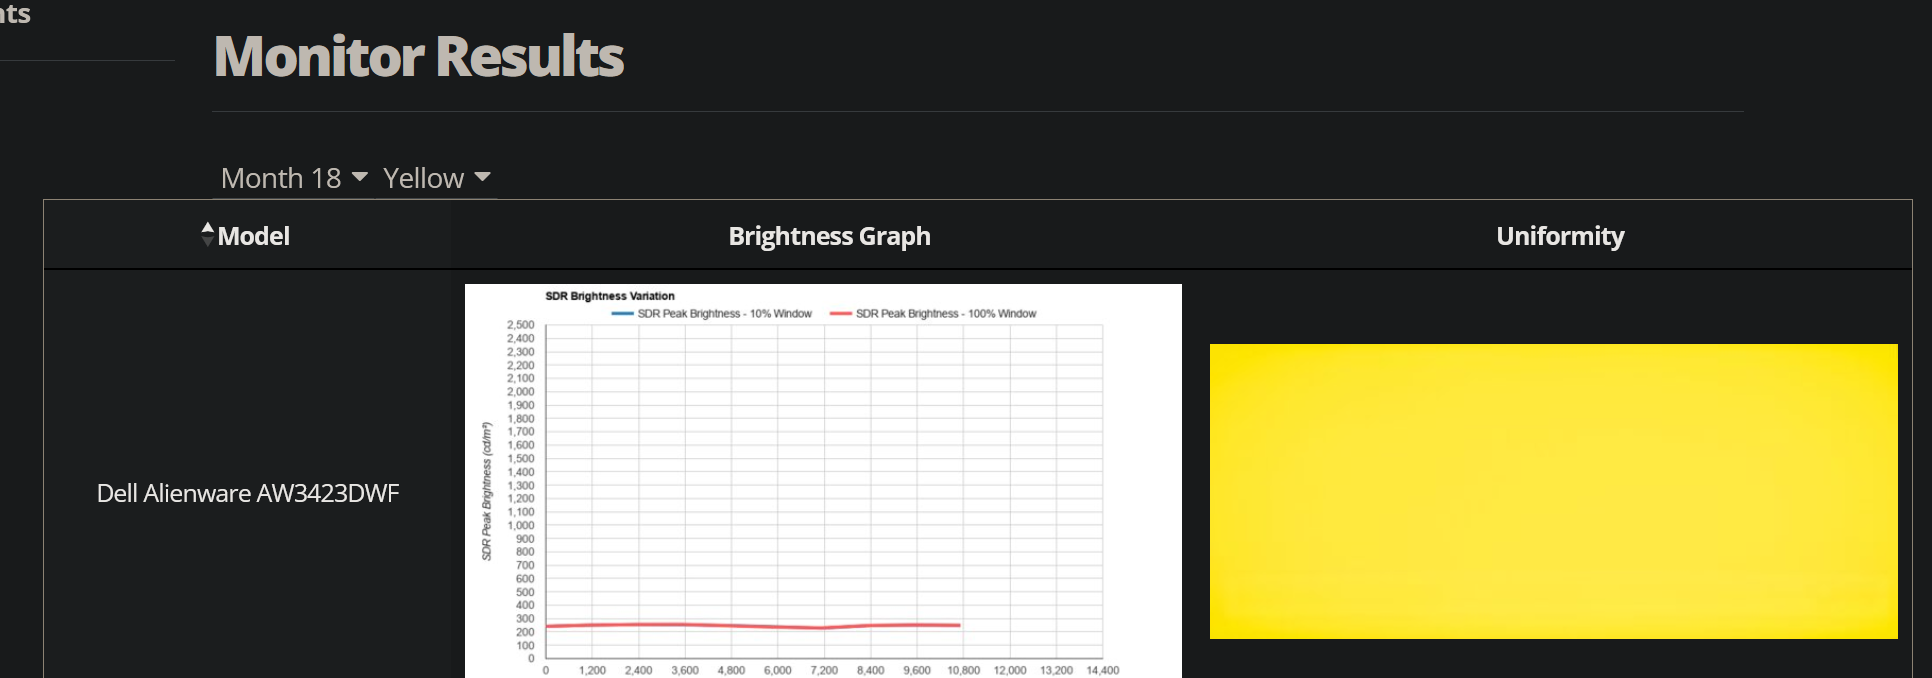Sort the table by Model column
The width and height of the screenshot is (1932, 678).
pyautogui.click(x=246, y=236)
